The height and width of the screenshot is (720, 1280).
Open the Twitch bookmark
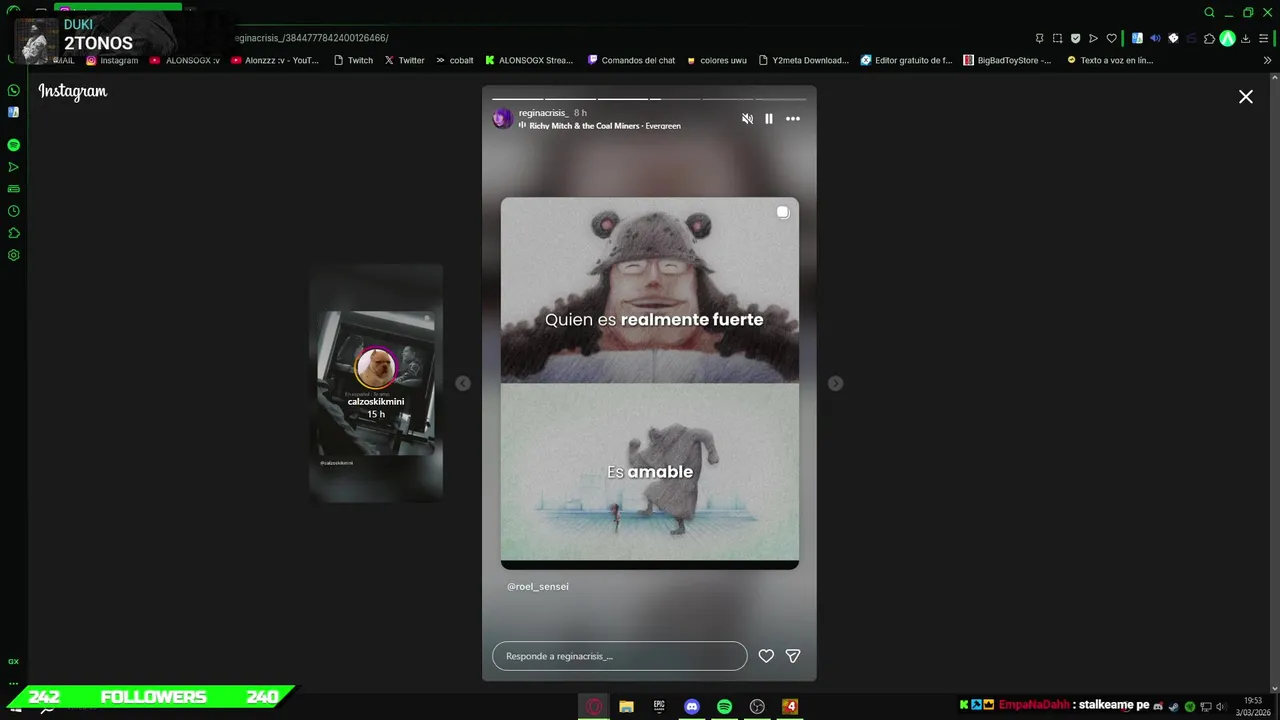[353, 60]
